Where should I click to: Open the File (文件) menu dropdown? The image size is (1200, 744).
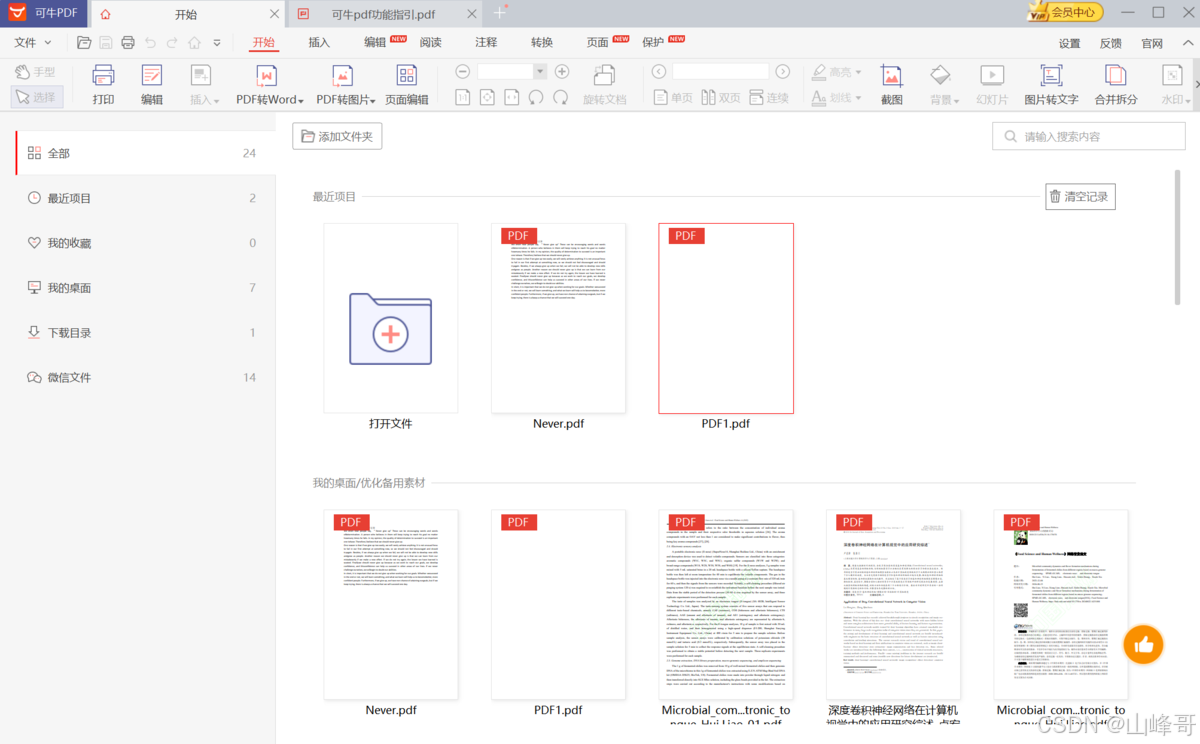point(33,43)
